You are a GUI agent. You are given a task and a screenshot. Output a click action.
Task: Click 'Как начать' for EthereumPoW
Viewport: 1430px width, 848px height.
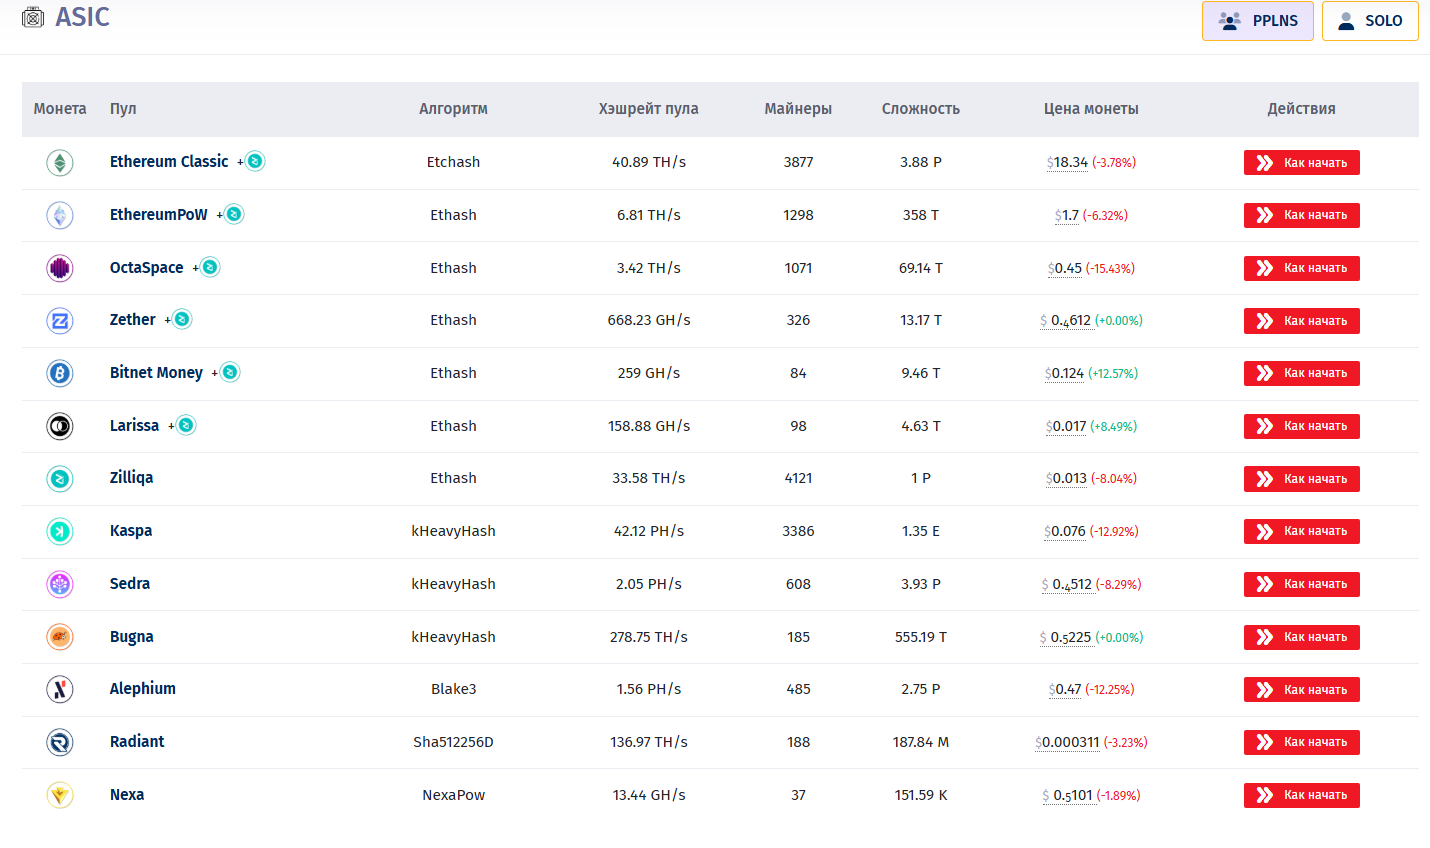[x=1302, y=215]
